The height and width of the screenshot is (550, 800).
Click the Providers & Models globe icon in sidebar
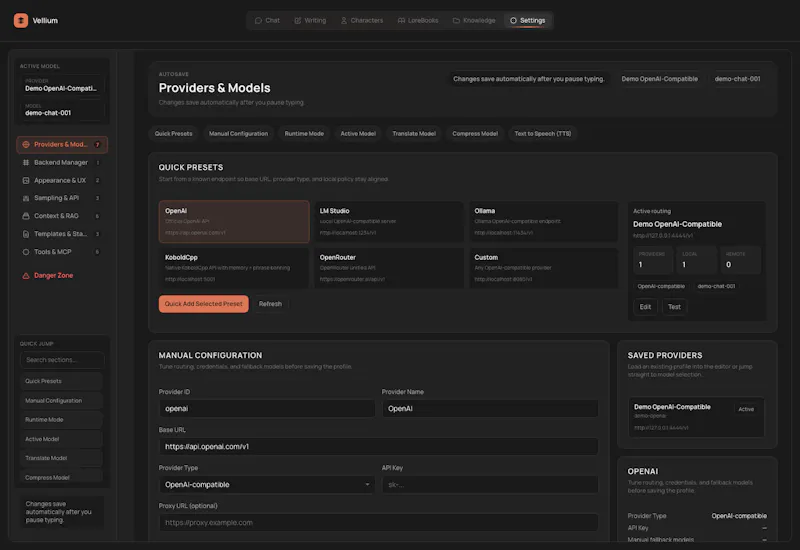[26, 144]
